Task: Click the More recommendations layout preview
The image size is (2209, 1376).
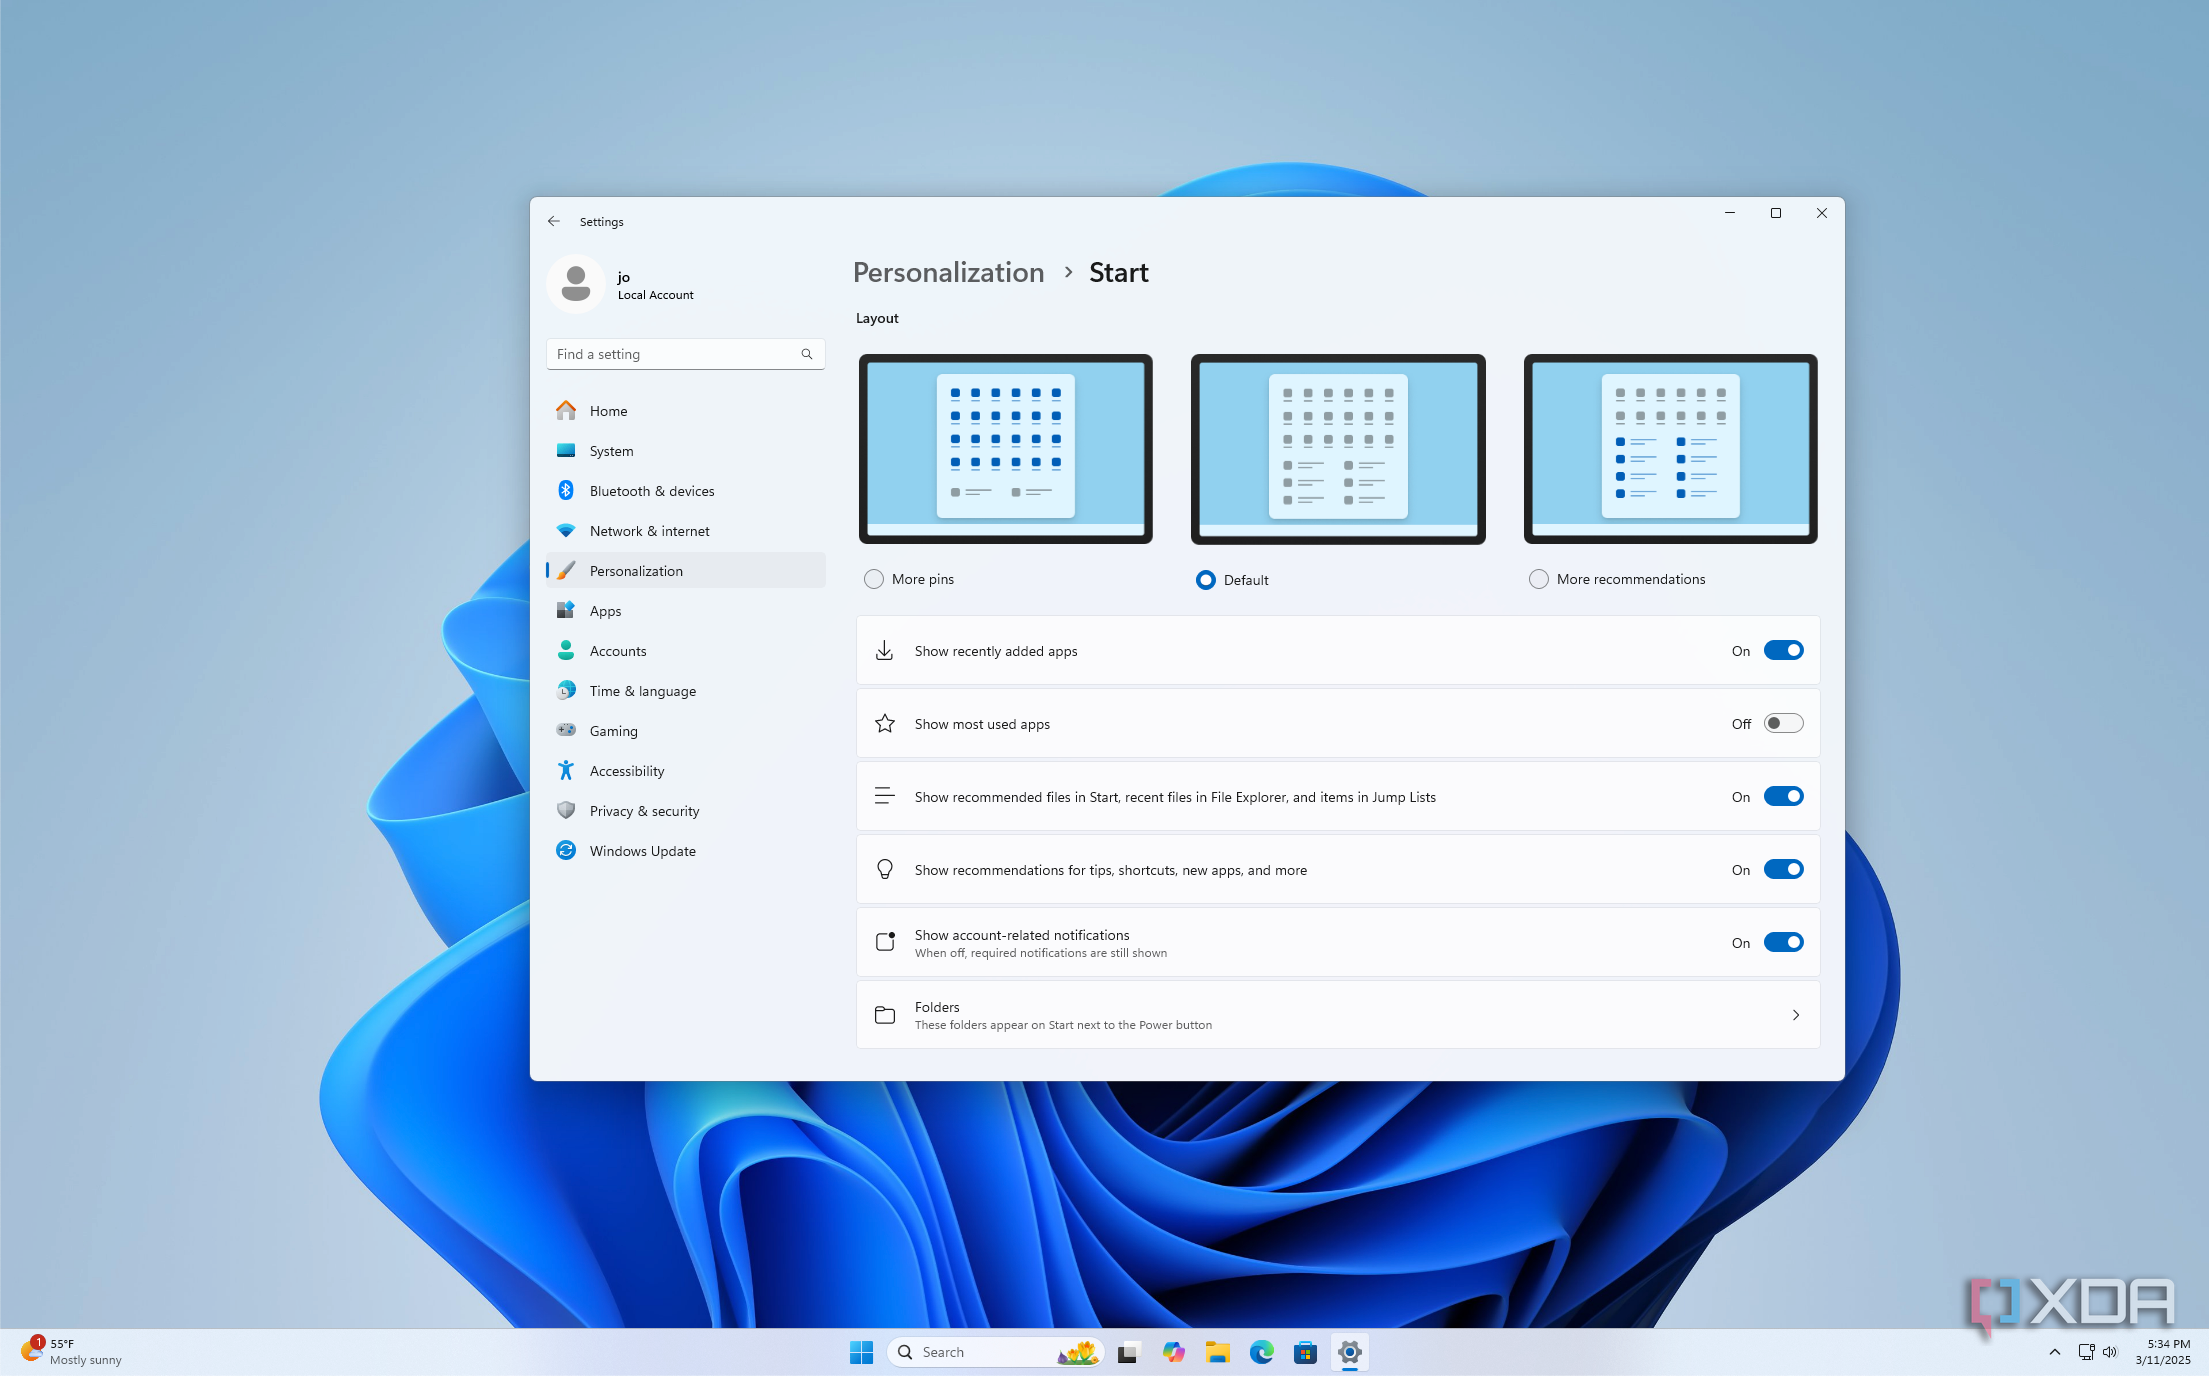Action: tap(1671, 449)
